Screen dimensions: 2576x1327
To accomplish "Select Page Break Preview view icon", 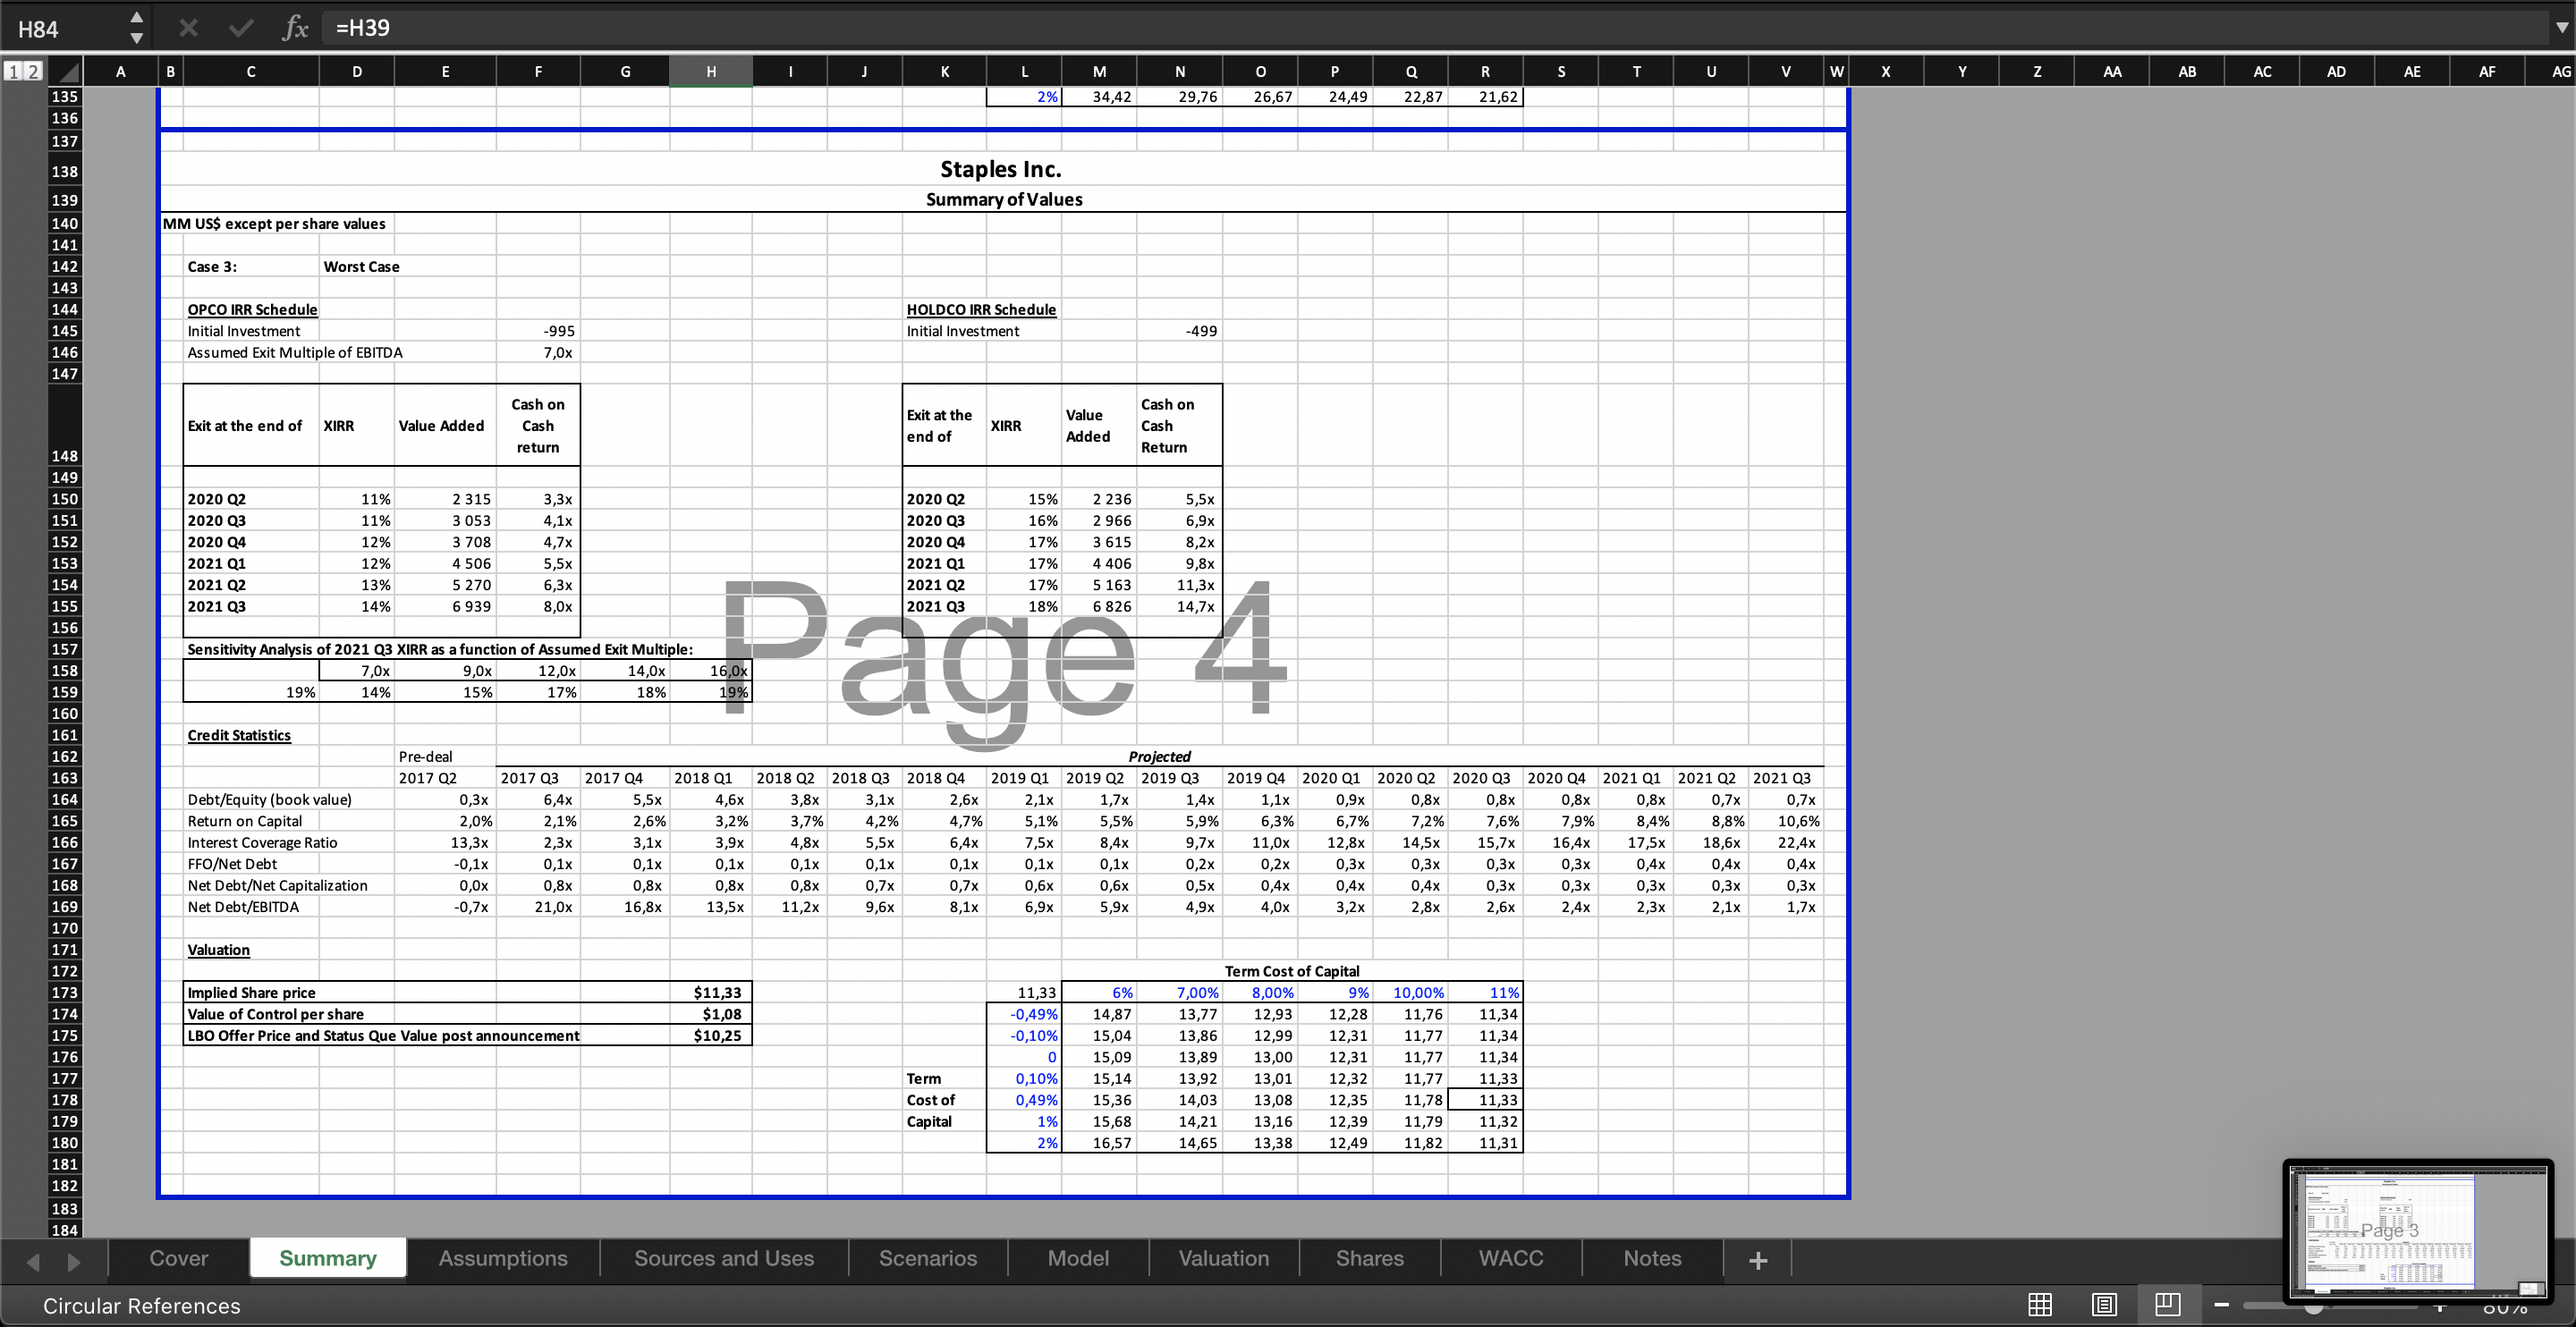I will click(2167, 1304).
